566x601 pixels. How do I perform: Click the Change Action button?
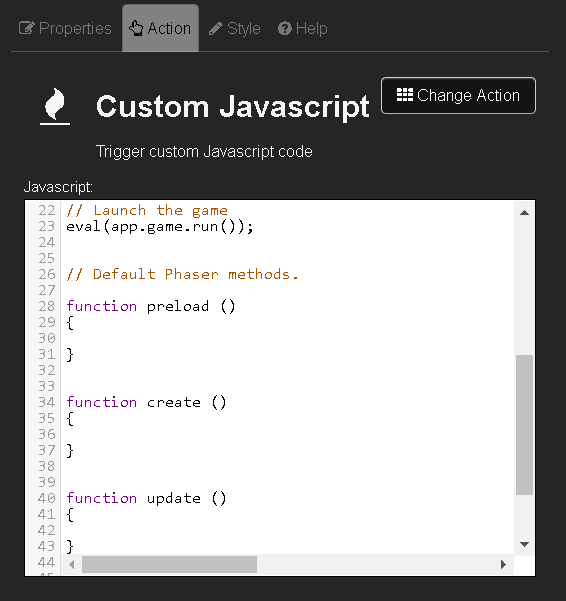(x=458, y=95)
